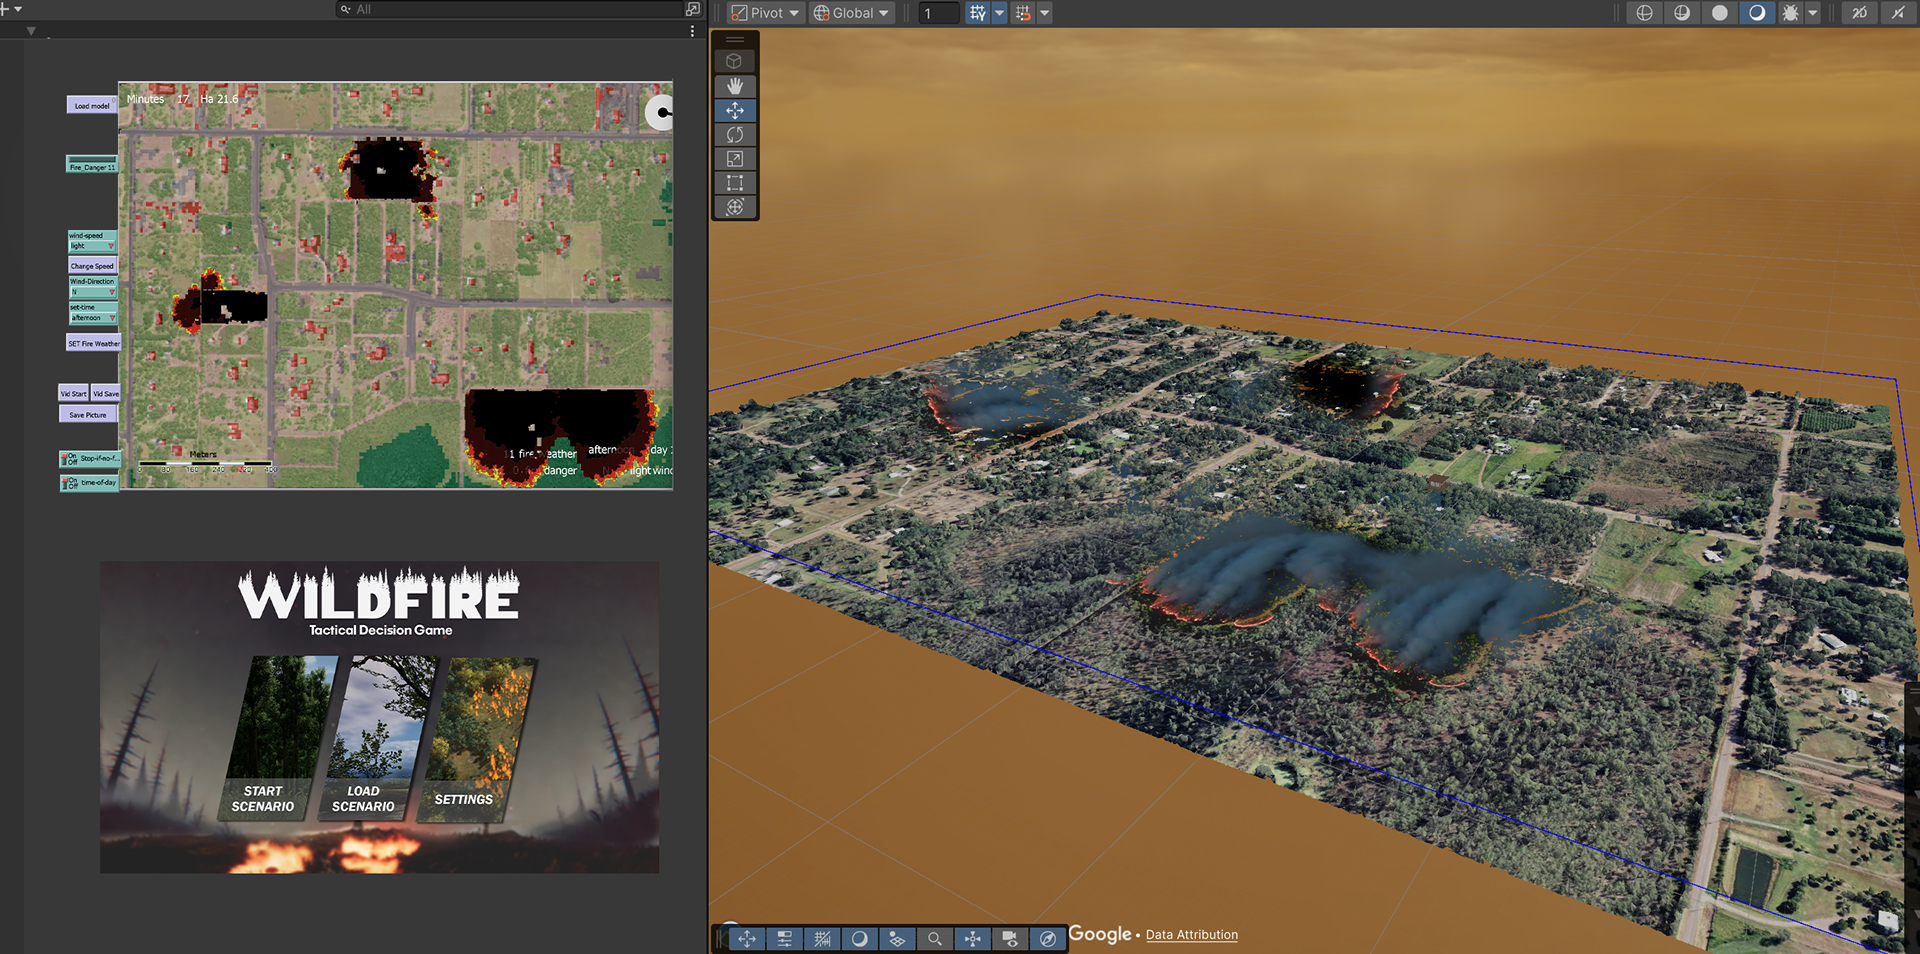
Task: Click the magnifier search icon in bottom bar
Action: coord(935,939)
